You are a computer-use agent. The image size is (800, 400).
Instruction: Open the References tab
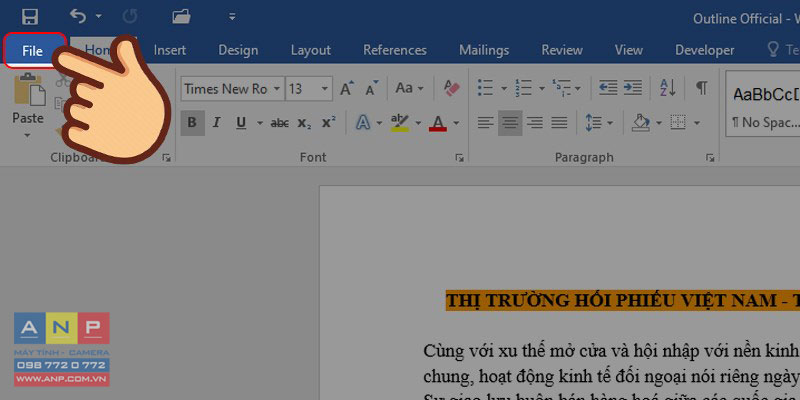click(395, 50)
